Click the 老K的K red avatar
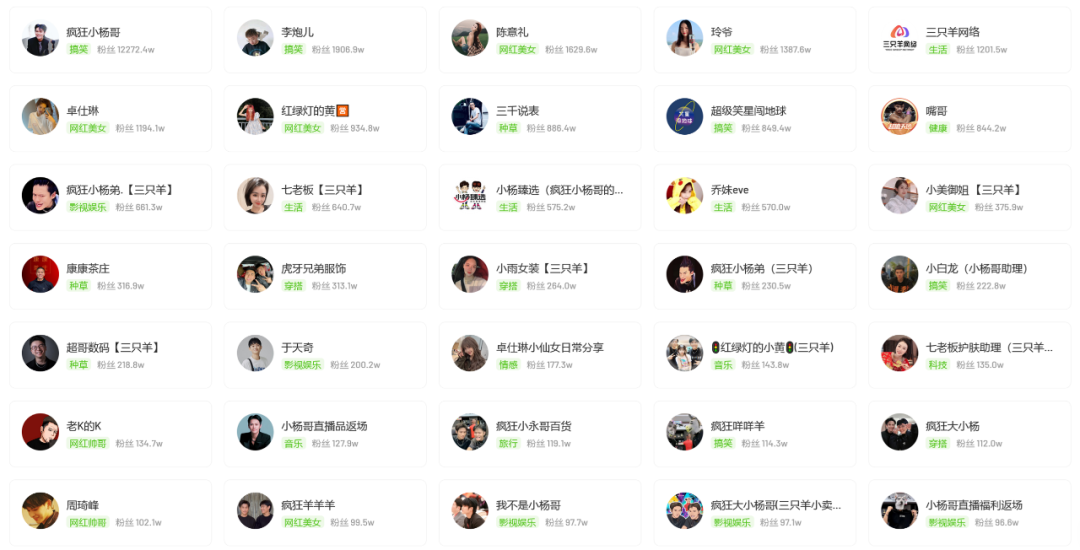The height and width of the screenshot is (550, 1080). [x=40, y=432]
